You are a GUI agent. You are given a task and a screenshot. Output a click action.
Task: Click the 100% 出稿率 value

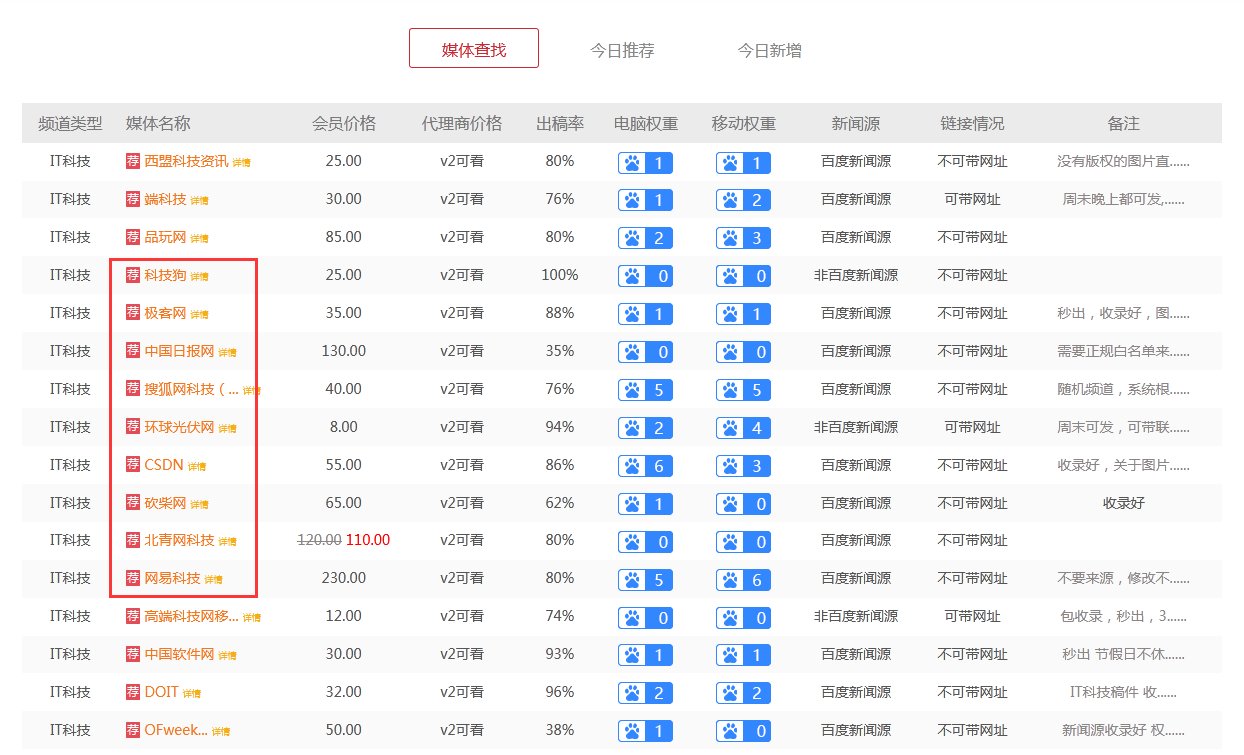560,274
